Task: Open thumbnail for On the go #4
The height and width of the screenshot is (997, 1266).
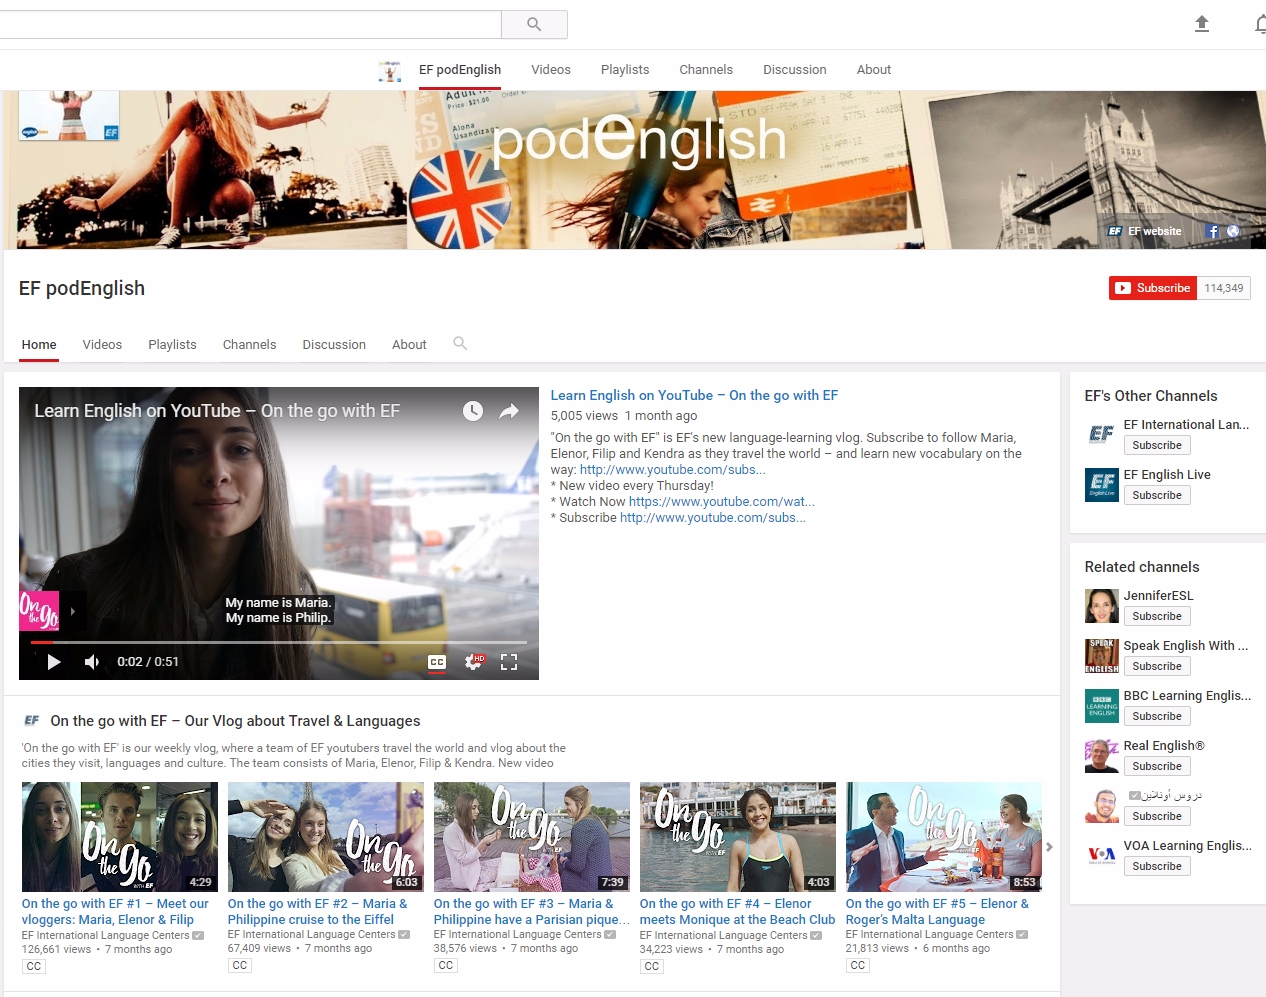Action: [x=738, y=837]
